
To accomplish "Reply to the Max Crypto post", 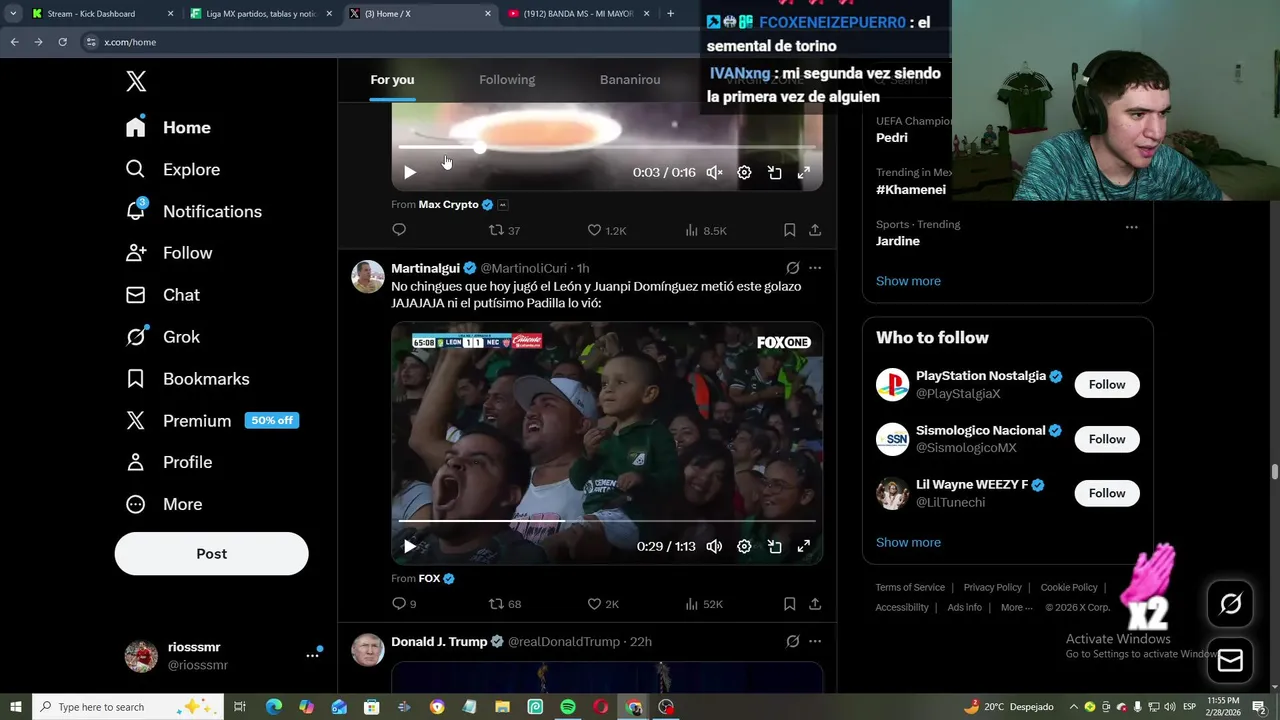I will coord(399,230).
